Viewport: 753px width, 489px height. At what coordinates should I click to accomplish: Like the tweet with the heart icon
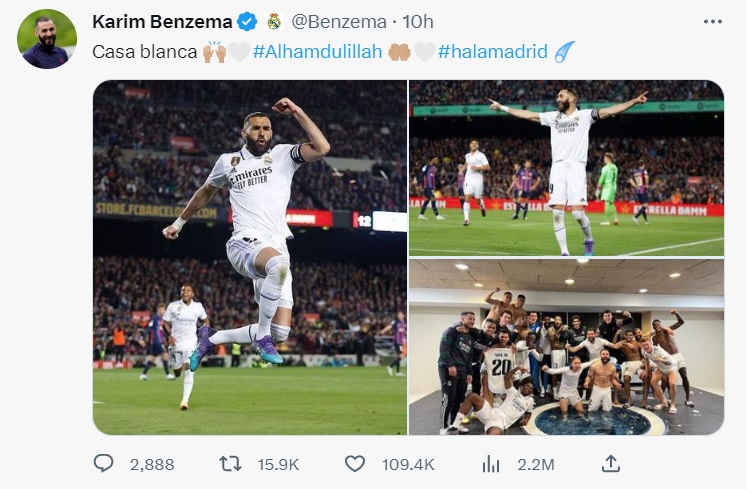[355, 464]
